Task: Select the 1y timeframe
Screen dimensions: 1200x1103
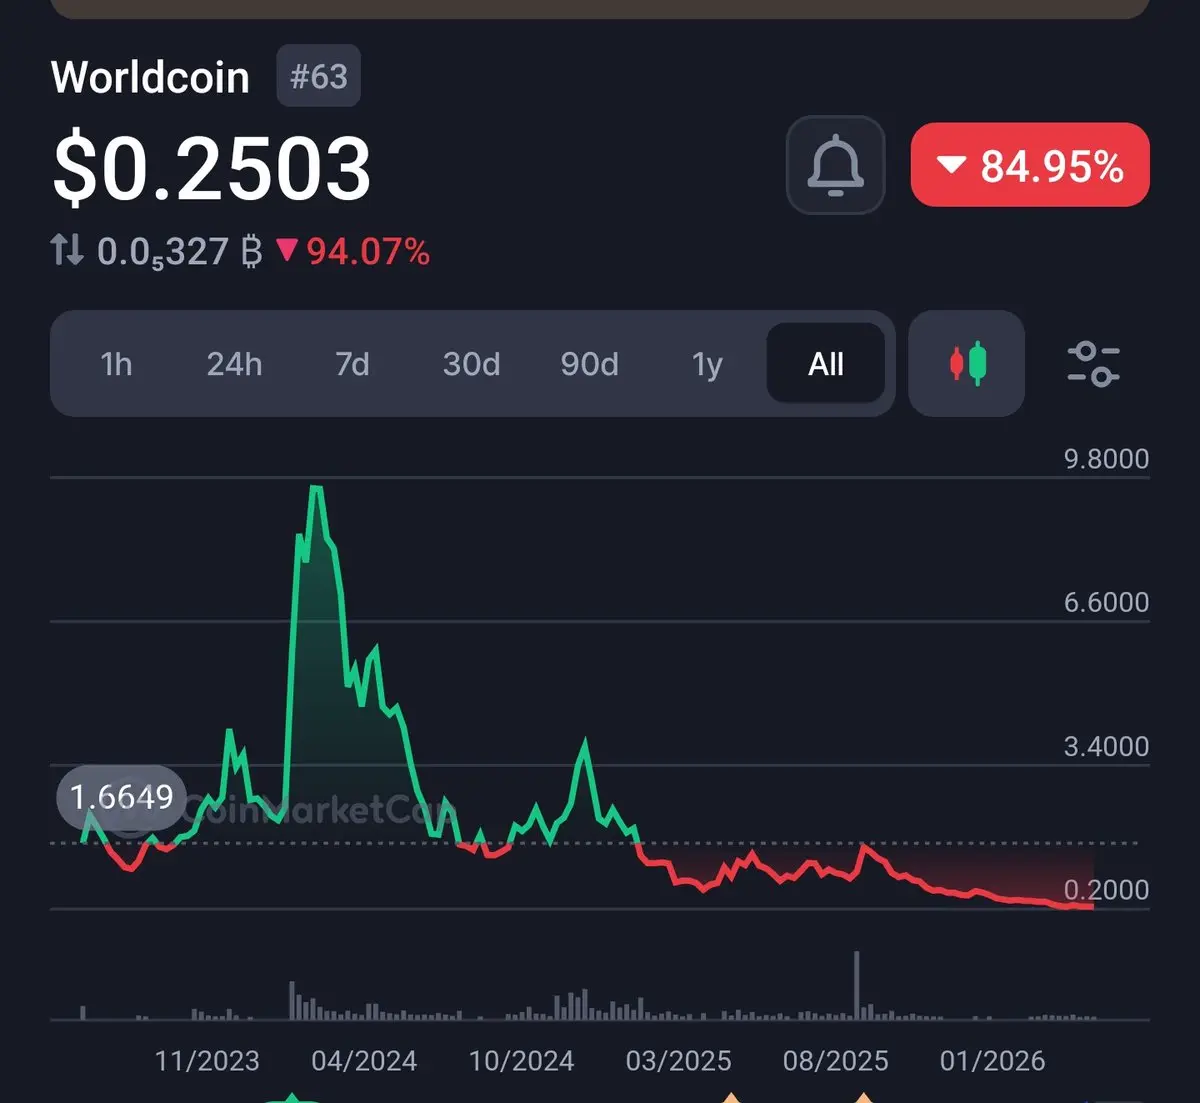Action: (707, 364)
